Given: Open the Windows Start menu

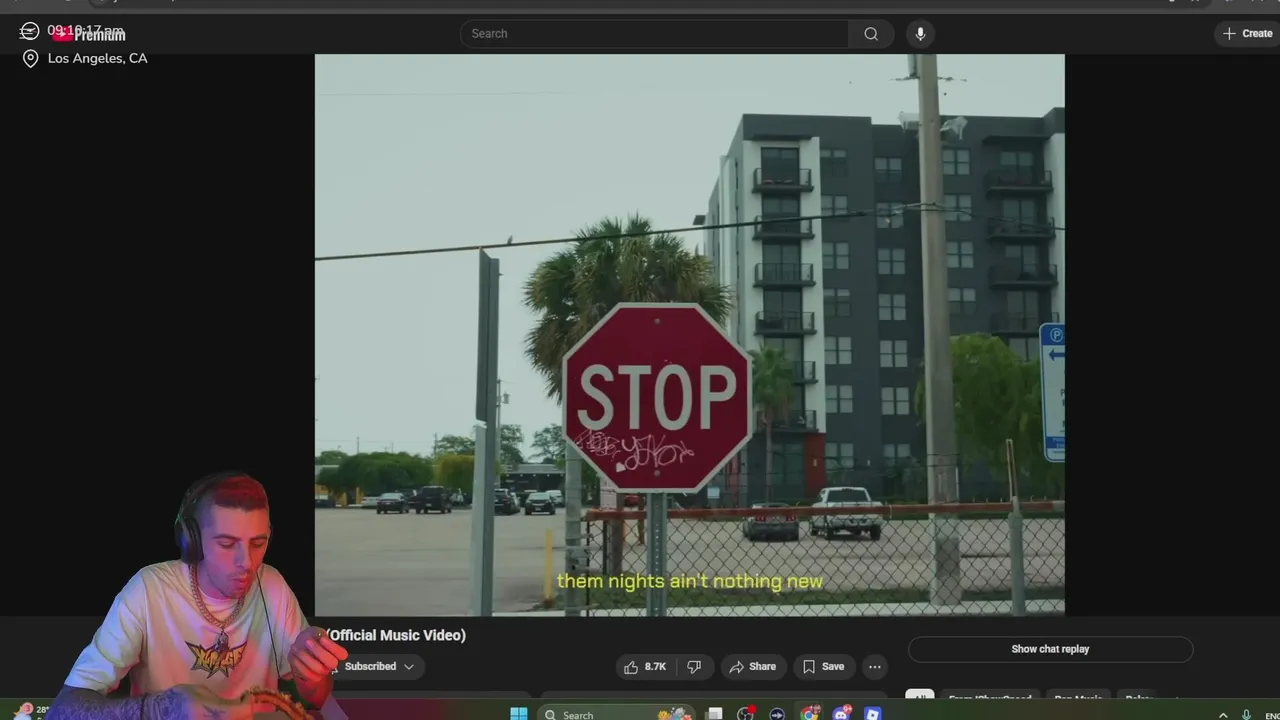Looking at the screenshot, I should [519, 714].
